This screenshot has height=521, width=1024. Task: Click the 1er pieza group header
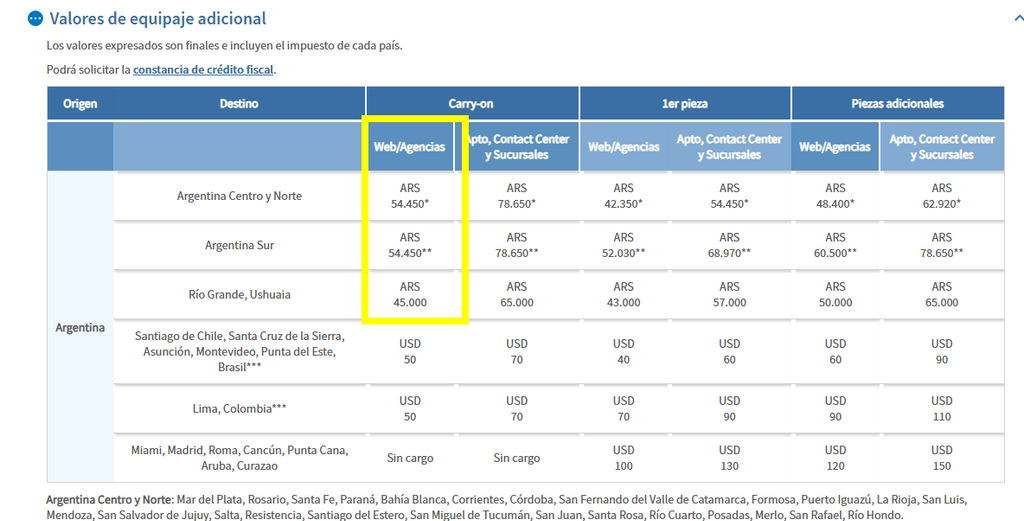coord(685,103)
